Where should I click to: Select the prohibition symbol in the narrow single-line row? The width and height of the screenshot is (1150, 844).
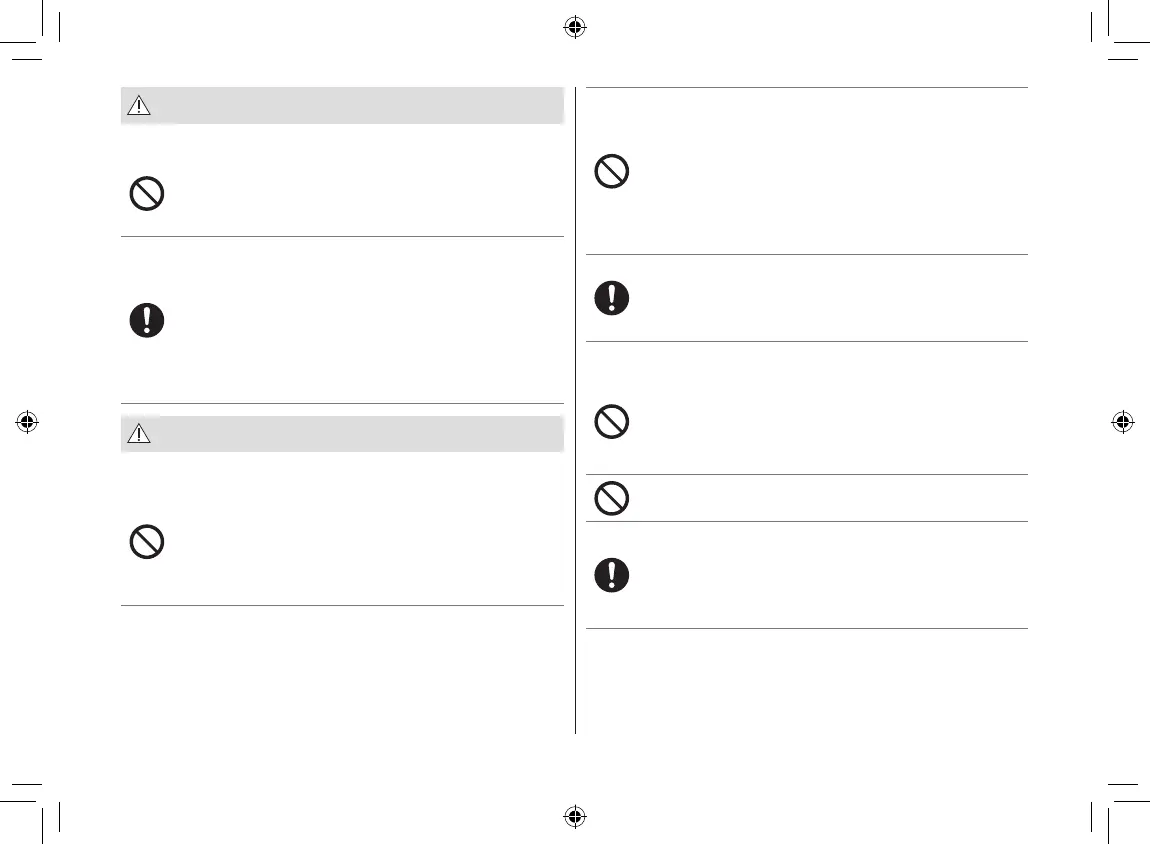[x=612, y=497]
